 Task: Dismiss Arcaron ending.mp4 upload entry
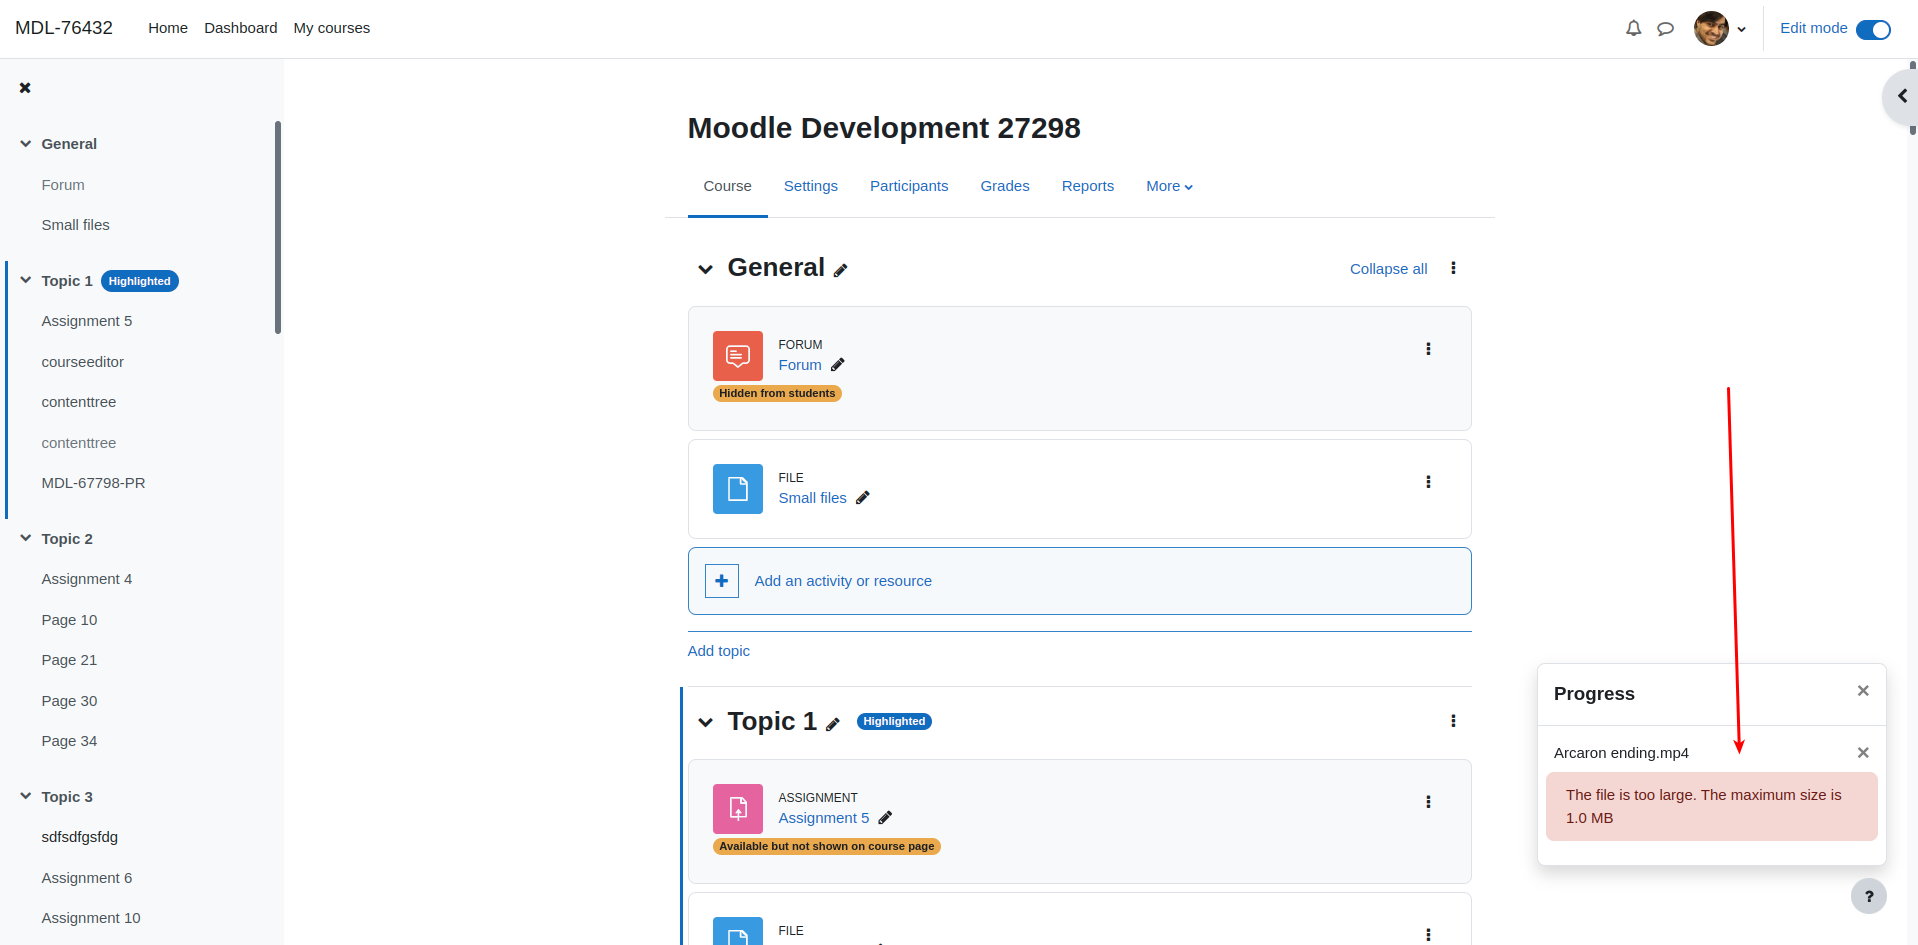point(1863,753)
